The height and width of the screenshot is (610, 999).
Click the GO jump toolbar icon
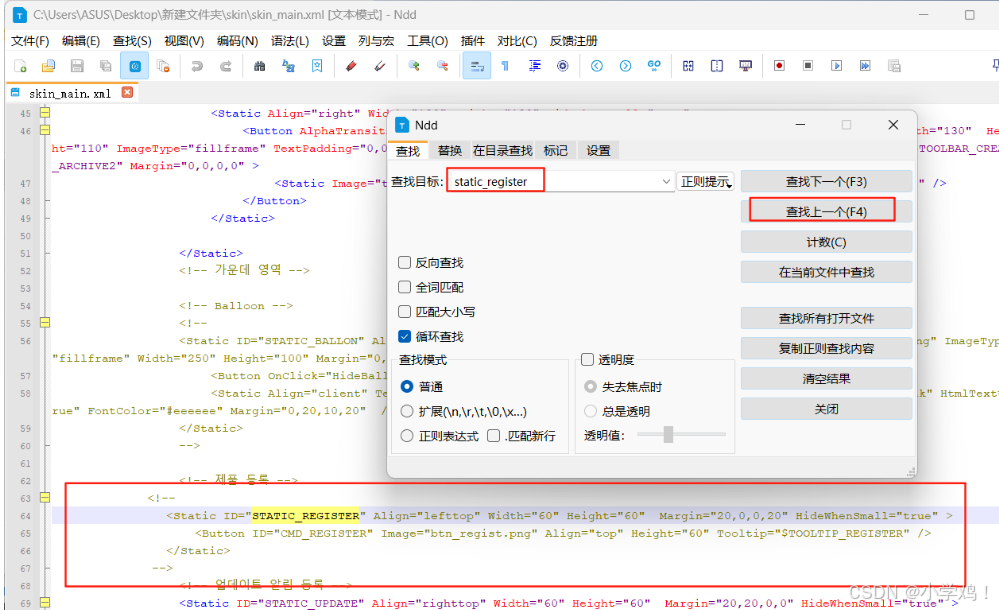[x=654, y=66]
